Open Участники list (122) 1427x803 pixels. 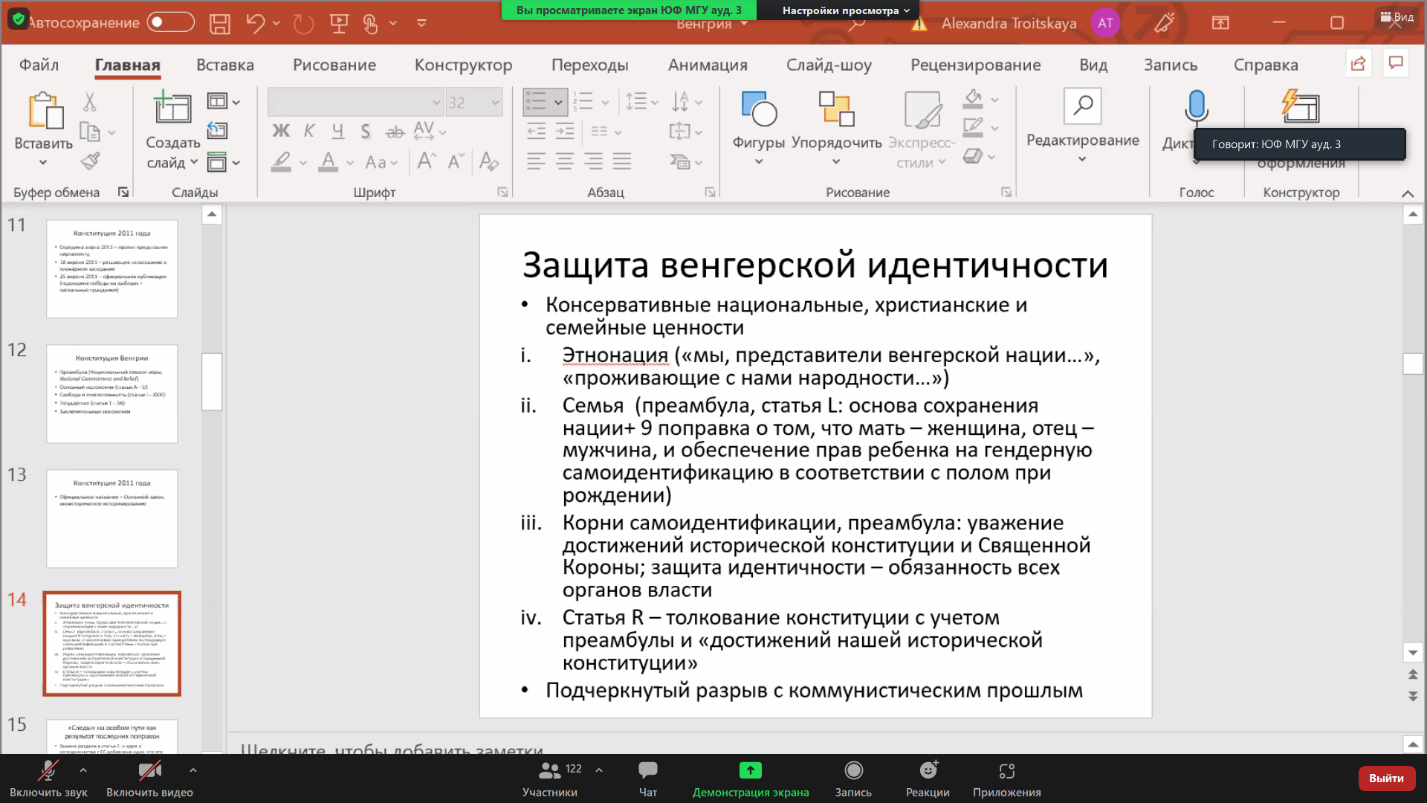tap(550, 779)
